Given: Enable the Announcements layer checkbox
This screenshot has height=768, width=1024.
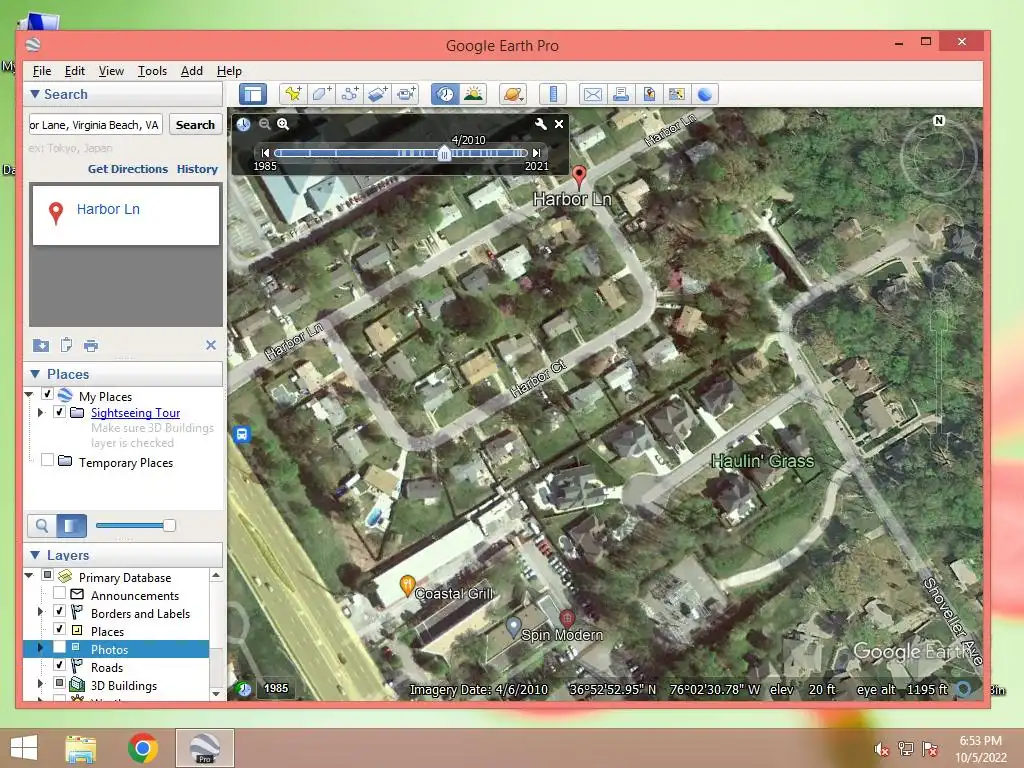Looking at the screenshot, I should point(59,593).
